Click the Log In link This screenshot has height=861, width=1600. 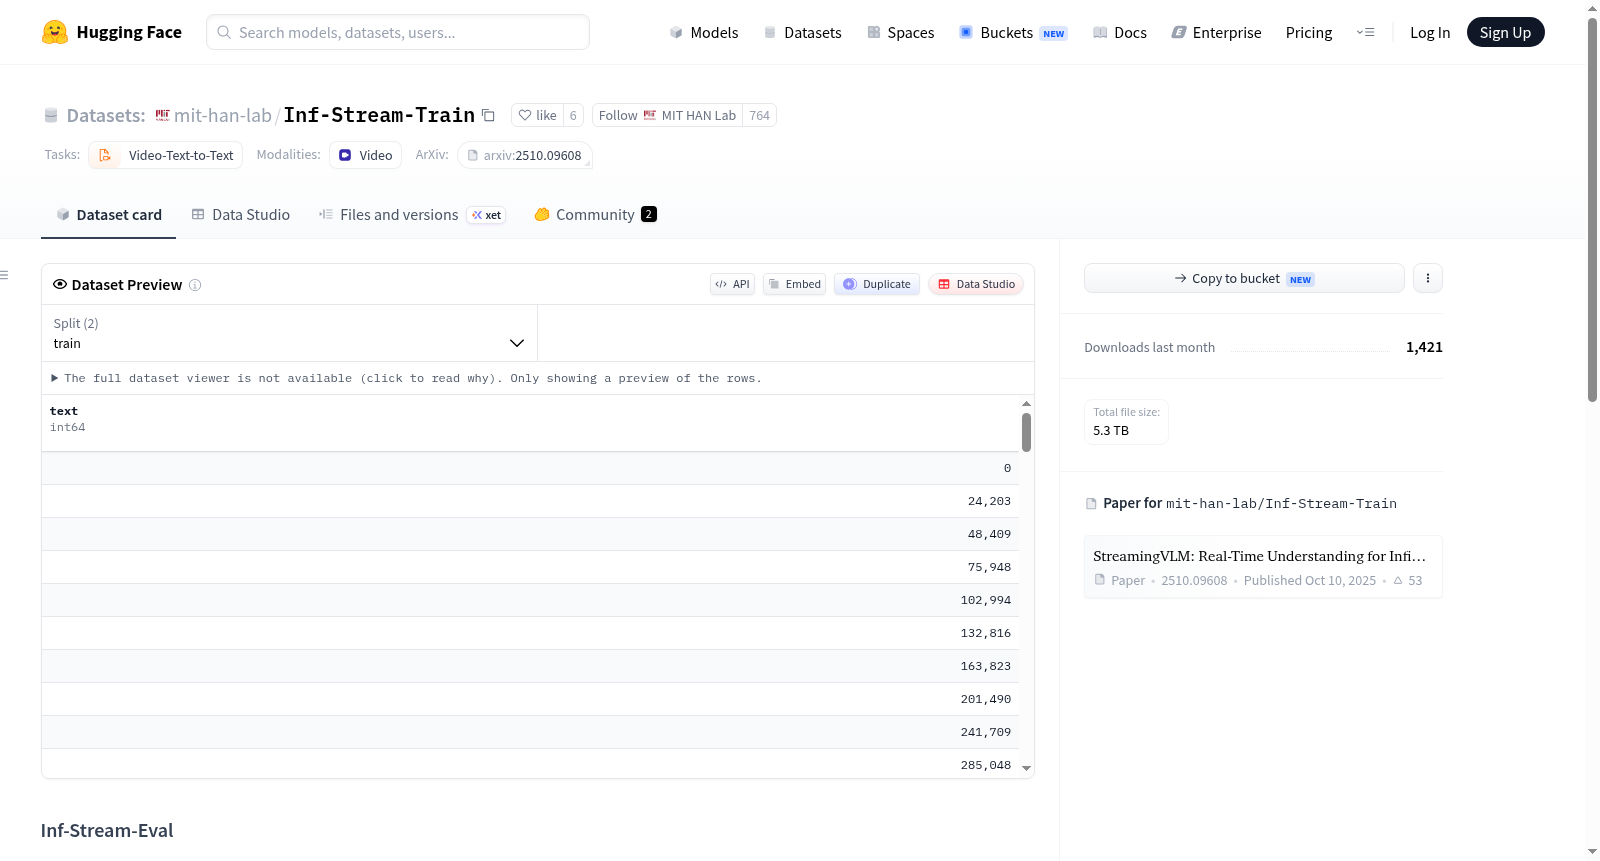1430,32
